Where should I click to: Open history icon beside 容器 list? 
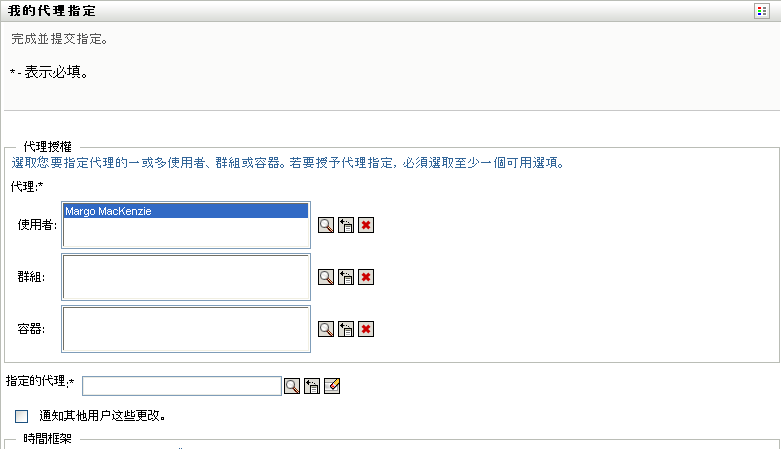click(x=346, y=329)
